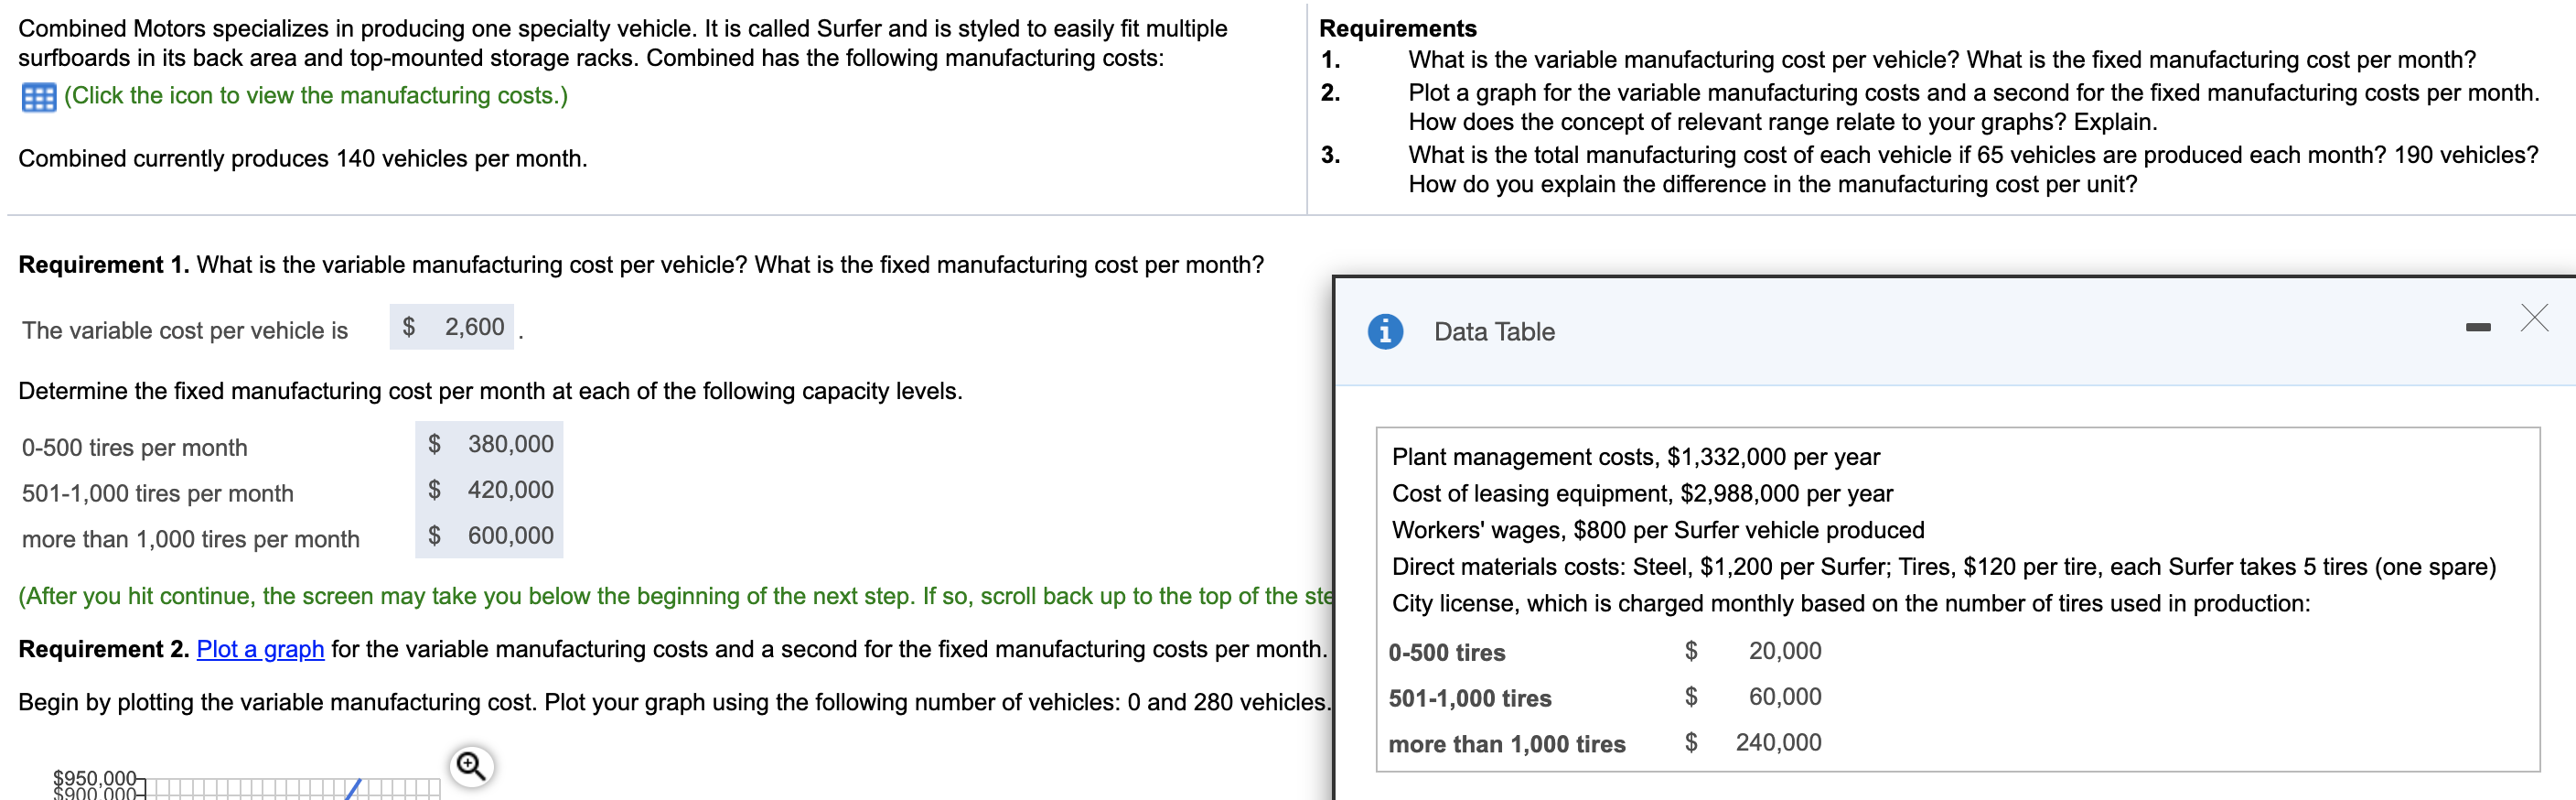Select the 501-1,000 tires fixed cost field
The height and width of the screenshot is (800, 2576).
pos(489,490)
